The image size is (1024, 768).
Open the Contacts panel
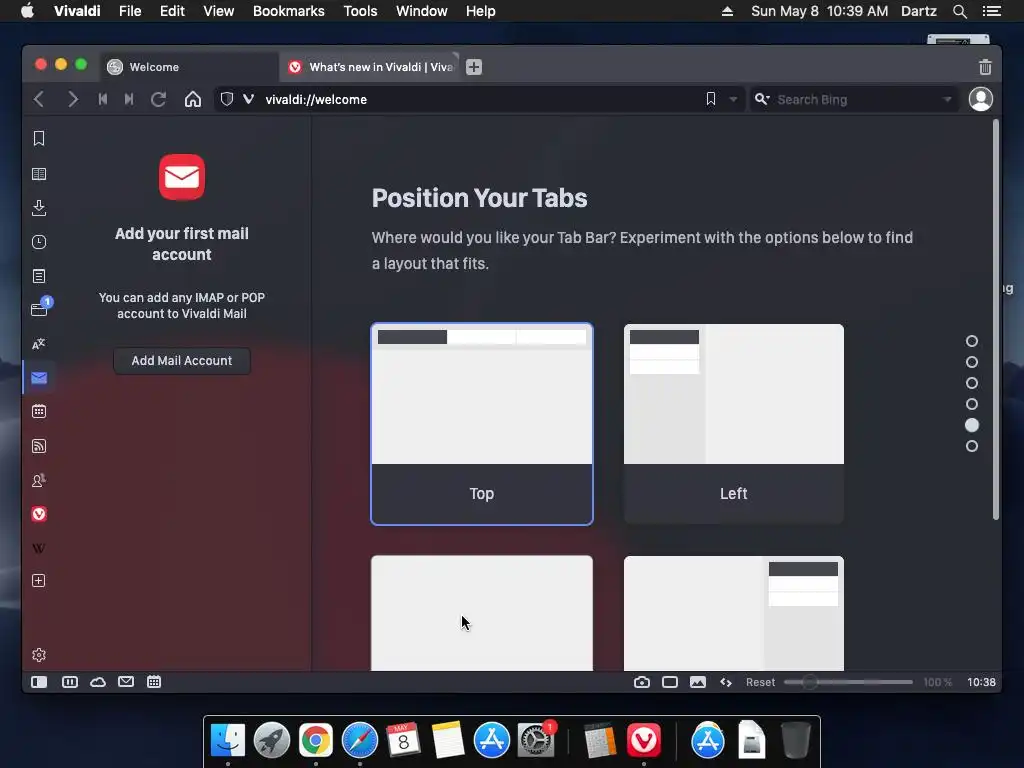[x=39, y=481]
